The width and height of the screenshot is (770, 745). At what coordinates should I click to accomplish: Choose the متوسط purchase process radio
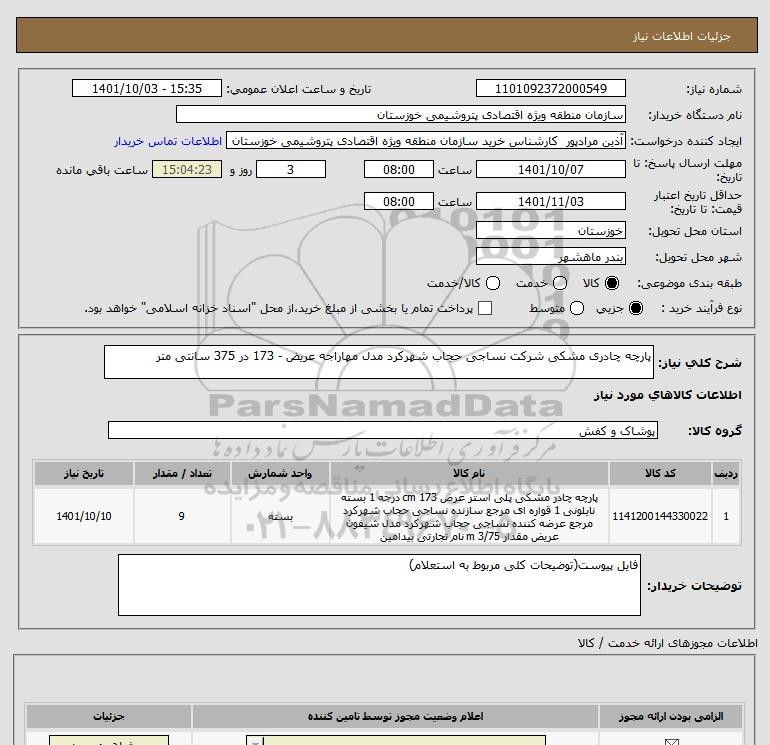[x=577, y=308]
